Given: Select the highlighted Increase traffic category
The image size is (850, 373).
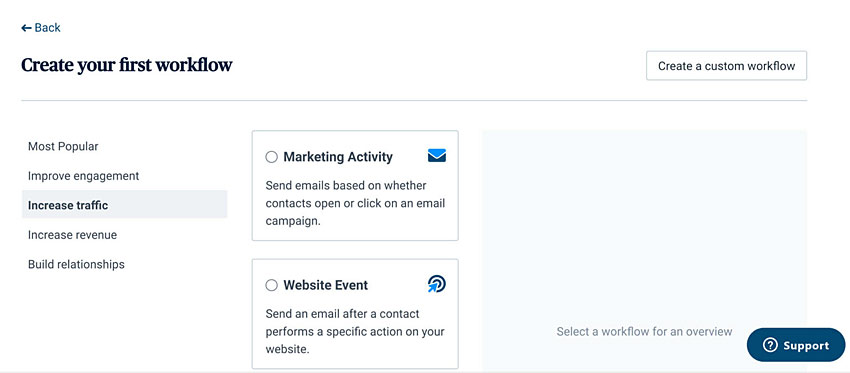Looking at the screenshot, I should click(124, 205).
